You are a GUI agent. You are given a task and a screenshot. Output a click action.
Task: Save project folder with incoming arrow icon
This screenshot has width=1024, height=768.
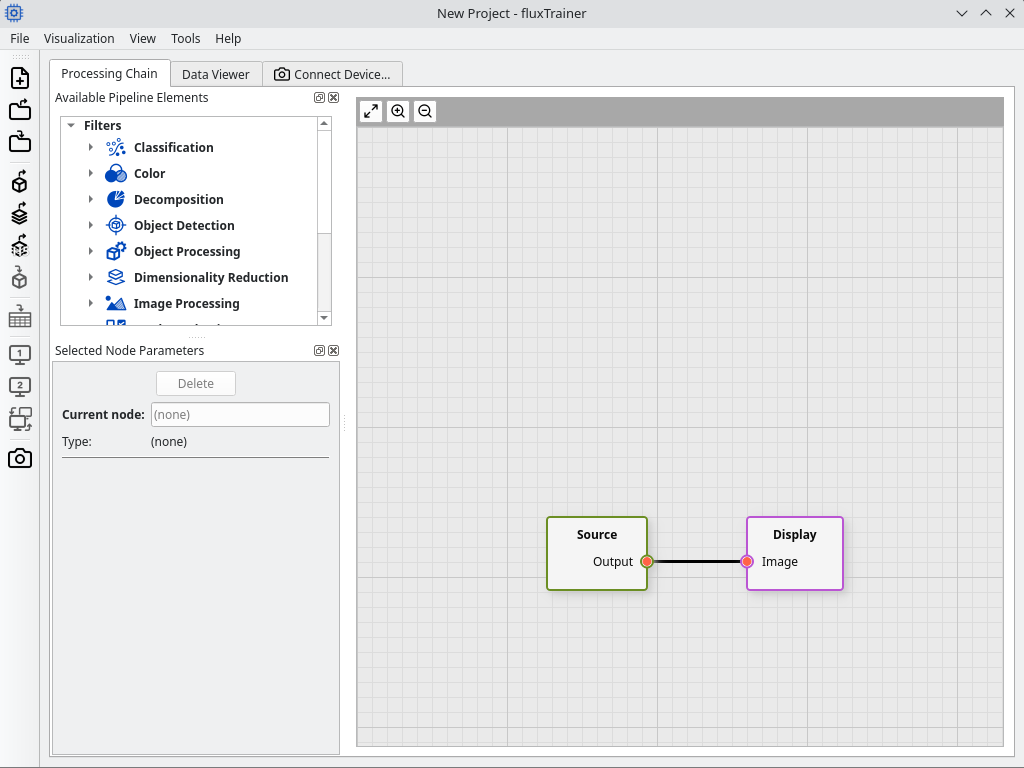click(20, 142)
